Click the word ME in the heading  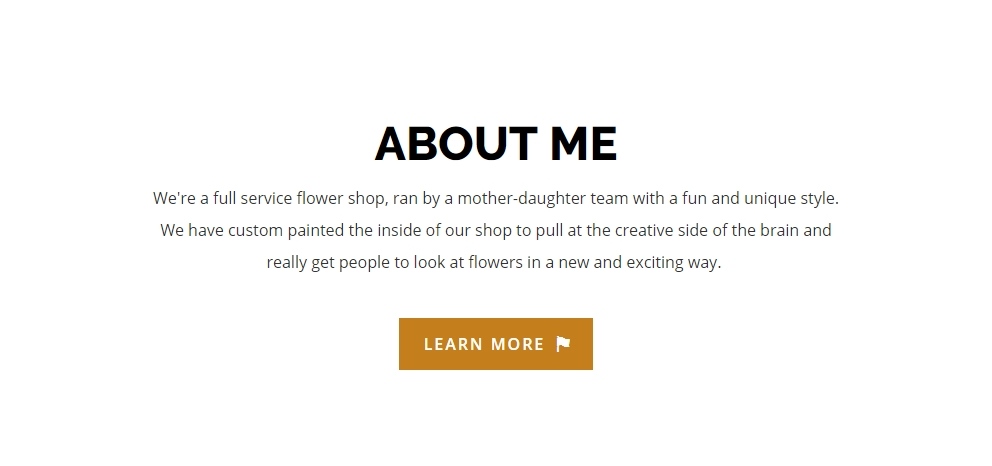[x=583, y=144]
